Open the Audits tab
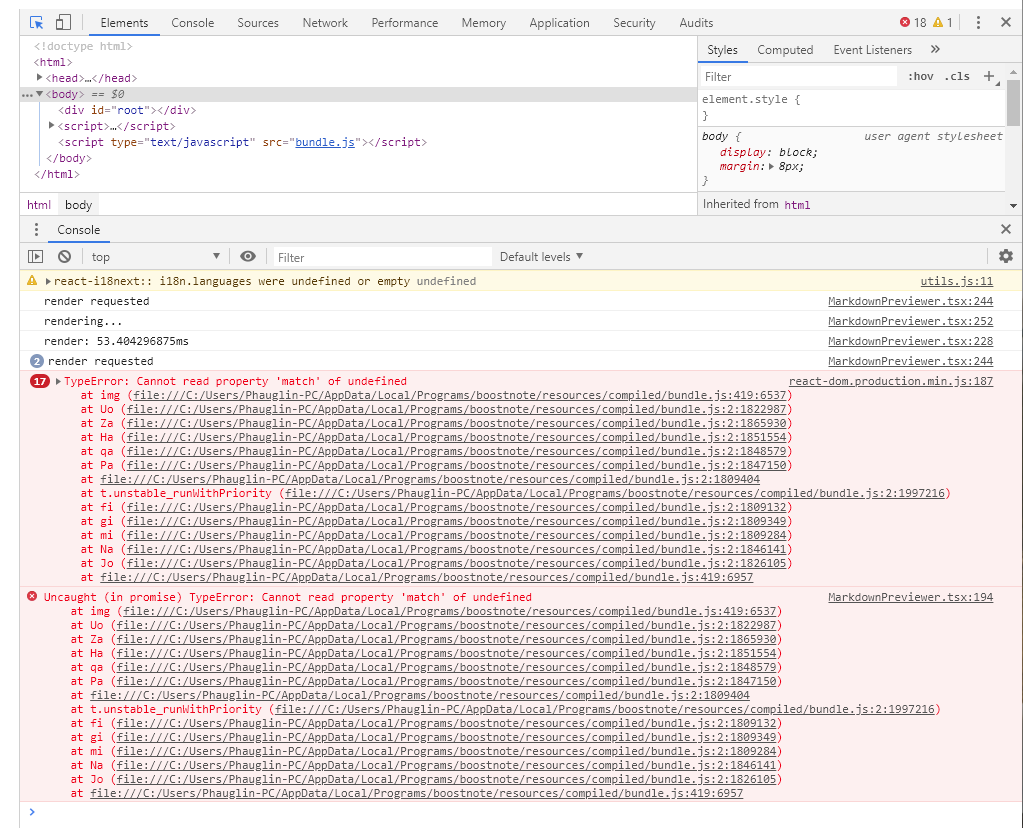 (x=696, y=23)
